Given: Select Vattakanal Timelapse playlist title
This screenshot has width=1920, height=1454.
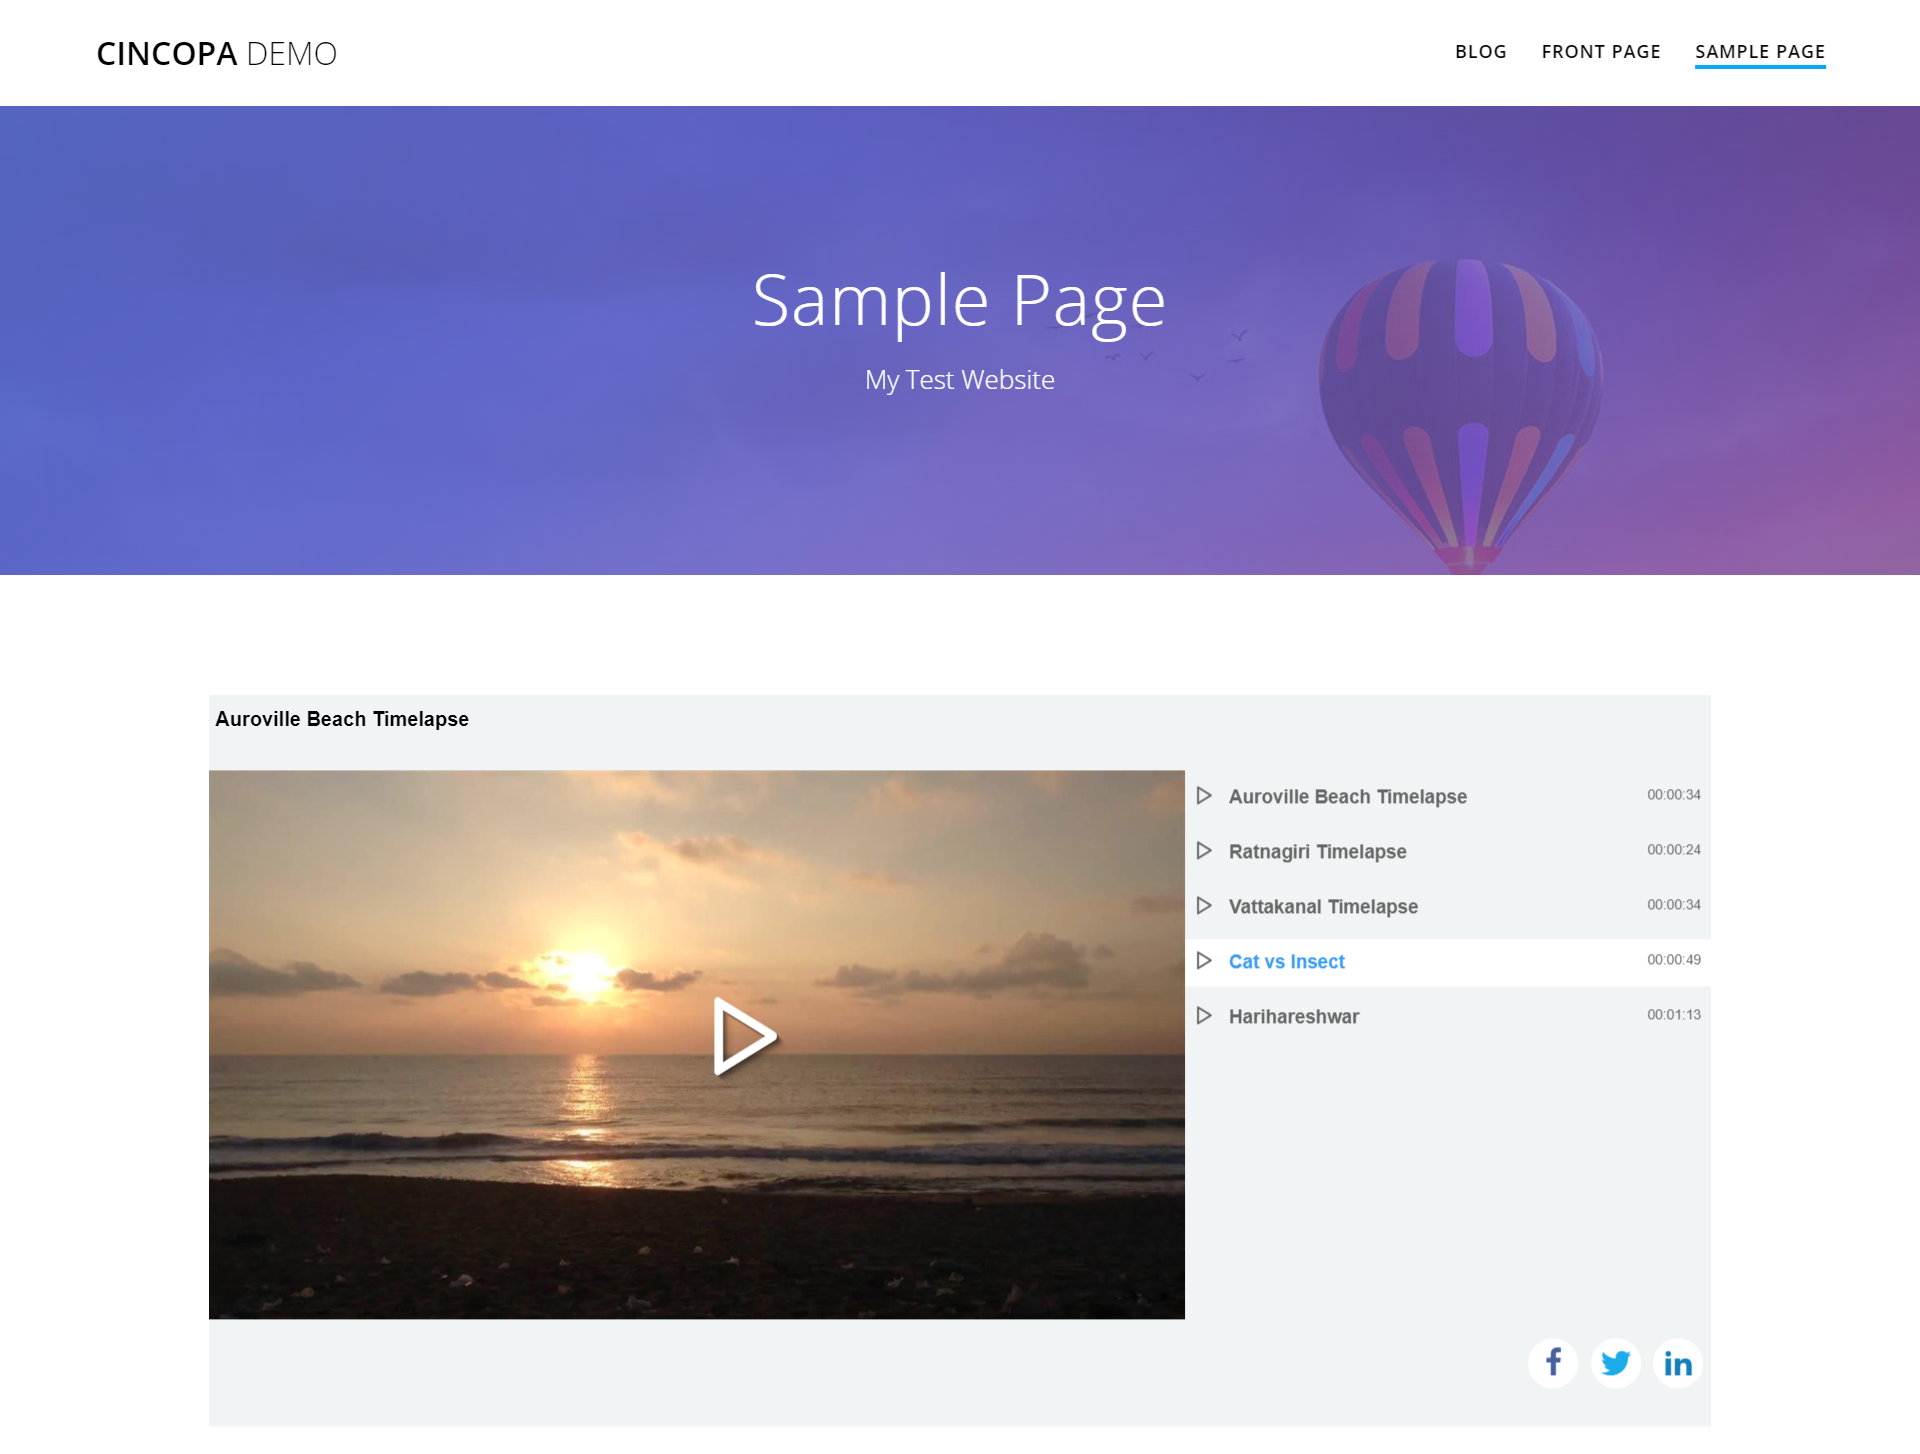Looking at the screenshot, I should [x=1323, y=907].
